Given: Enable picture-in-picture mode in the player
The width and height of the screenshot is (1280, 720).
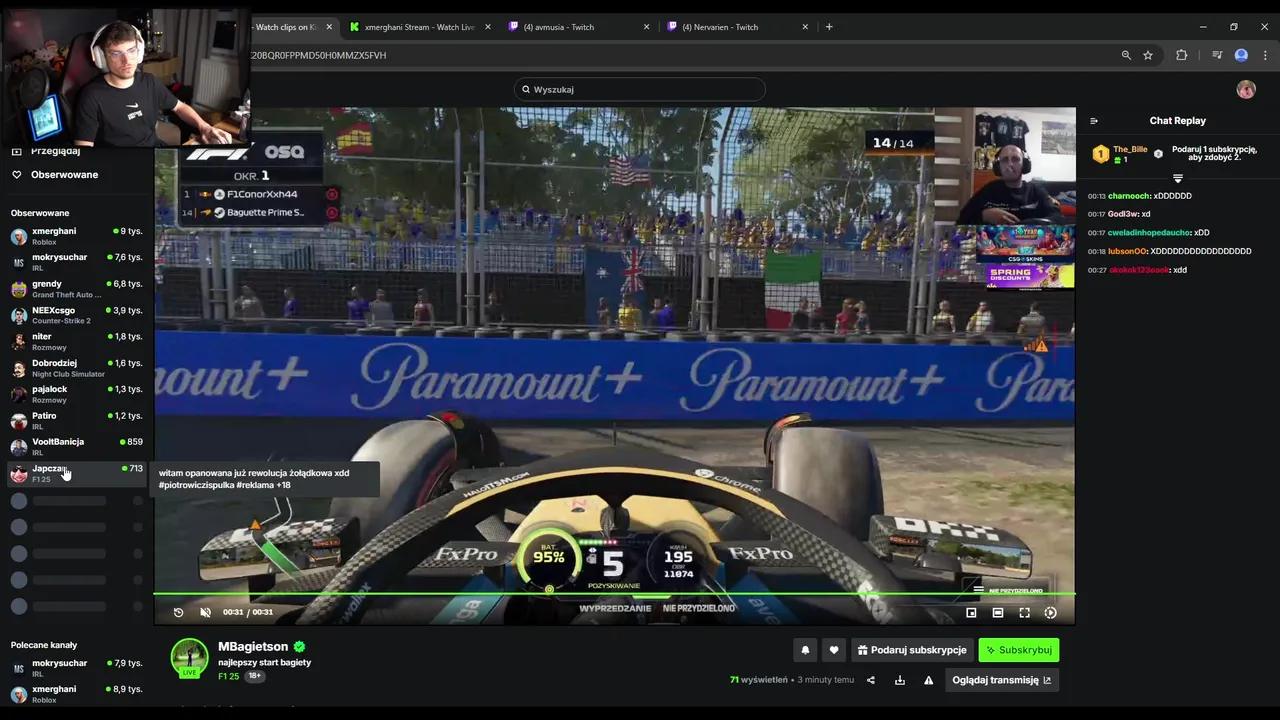Looking at the screenshot, I should pyautogui.click(x=971, y=613).
